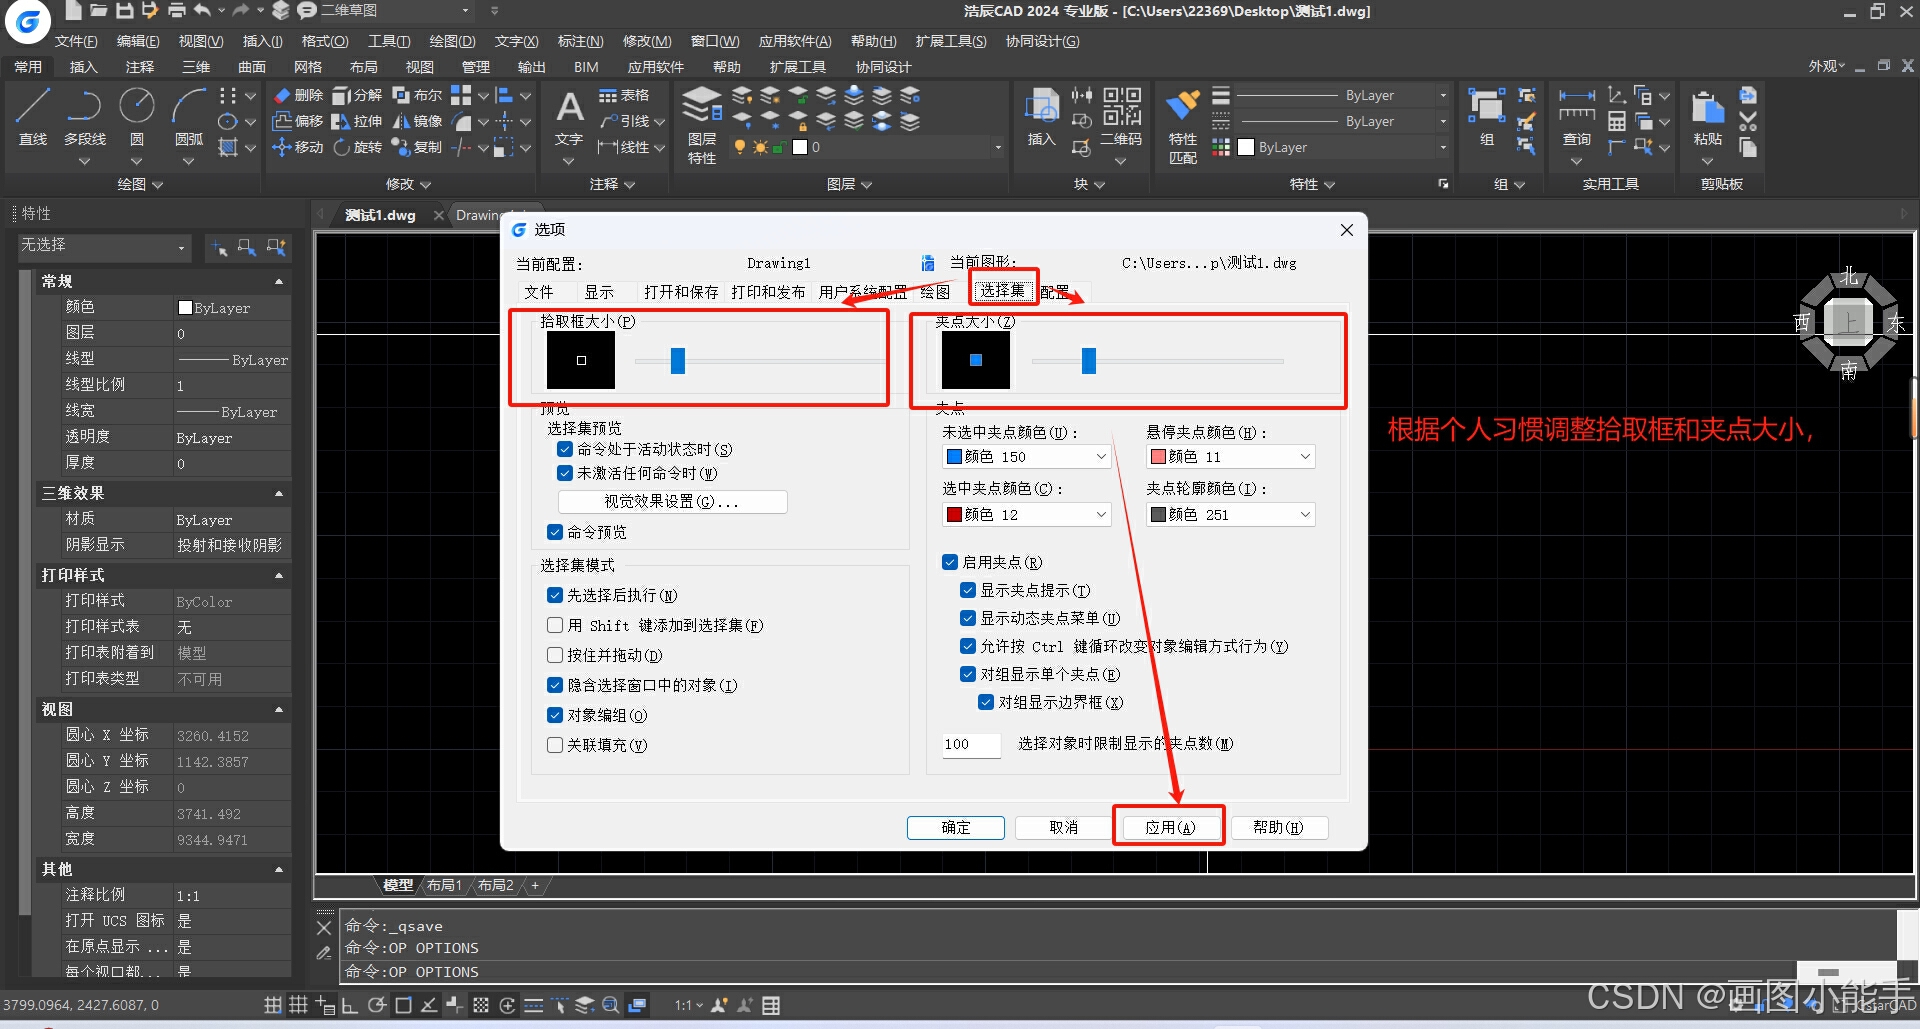1920x1029 pixels.
Task: Click the 拉伸 (Stretch) tool
Action: click(357, 121)
